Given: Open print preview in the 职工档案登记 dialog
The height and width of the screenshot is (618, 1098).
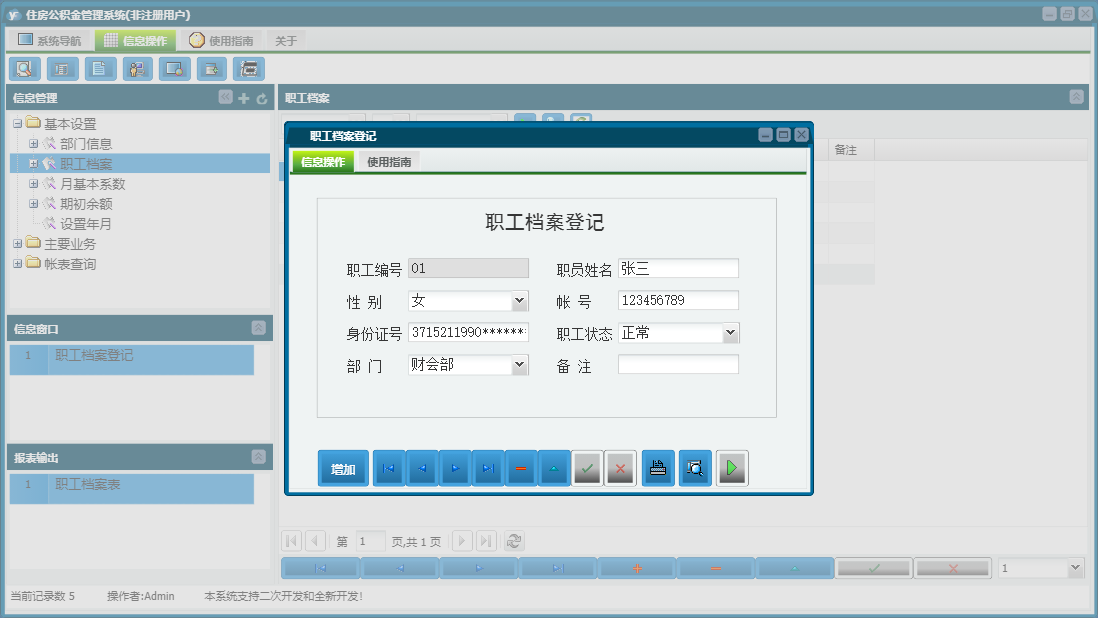Looking at the screenshot, I should [x=694, y=467].
